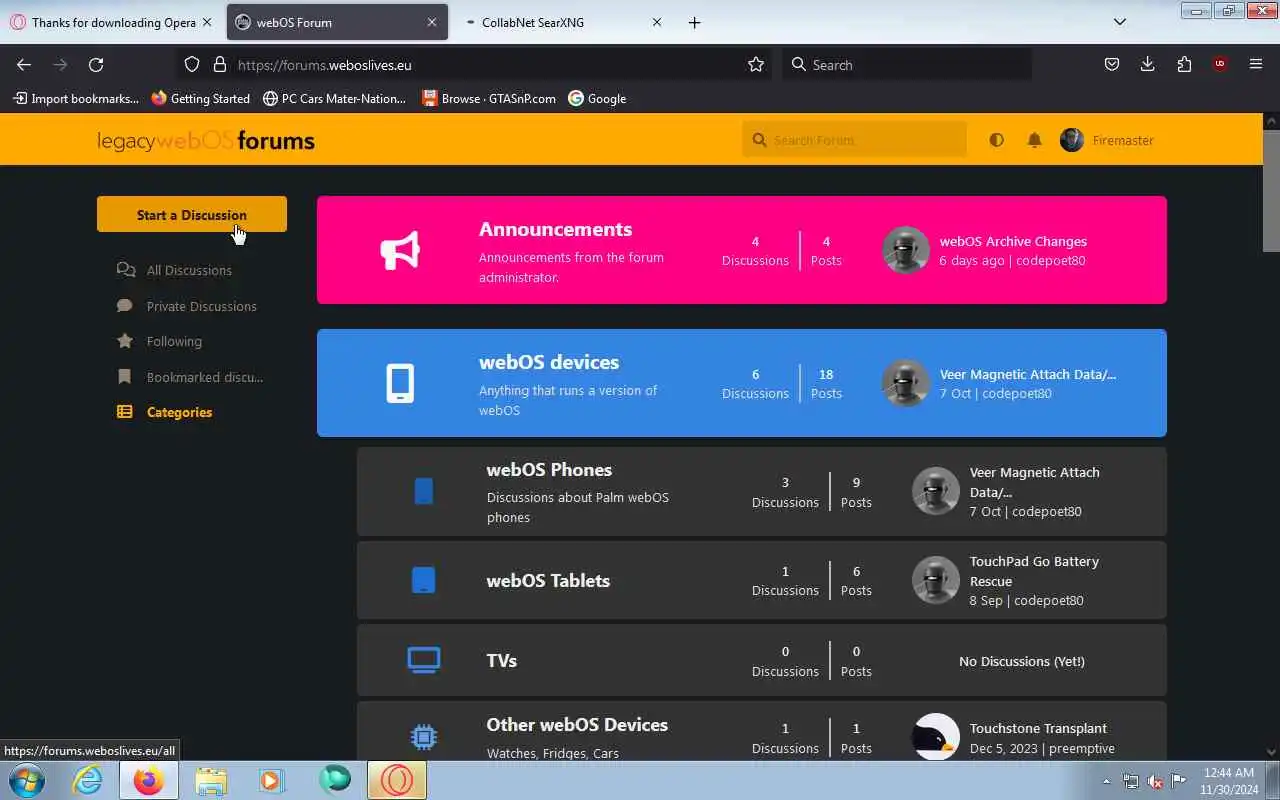
Task: Open the webOS devices category
Action: (x=549, y=362)
